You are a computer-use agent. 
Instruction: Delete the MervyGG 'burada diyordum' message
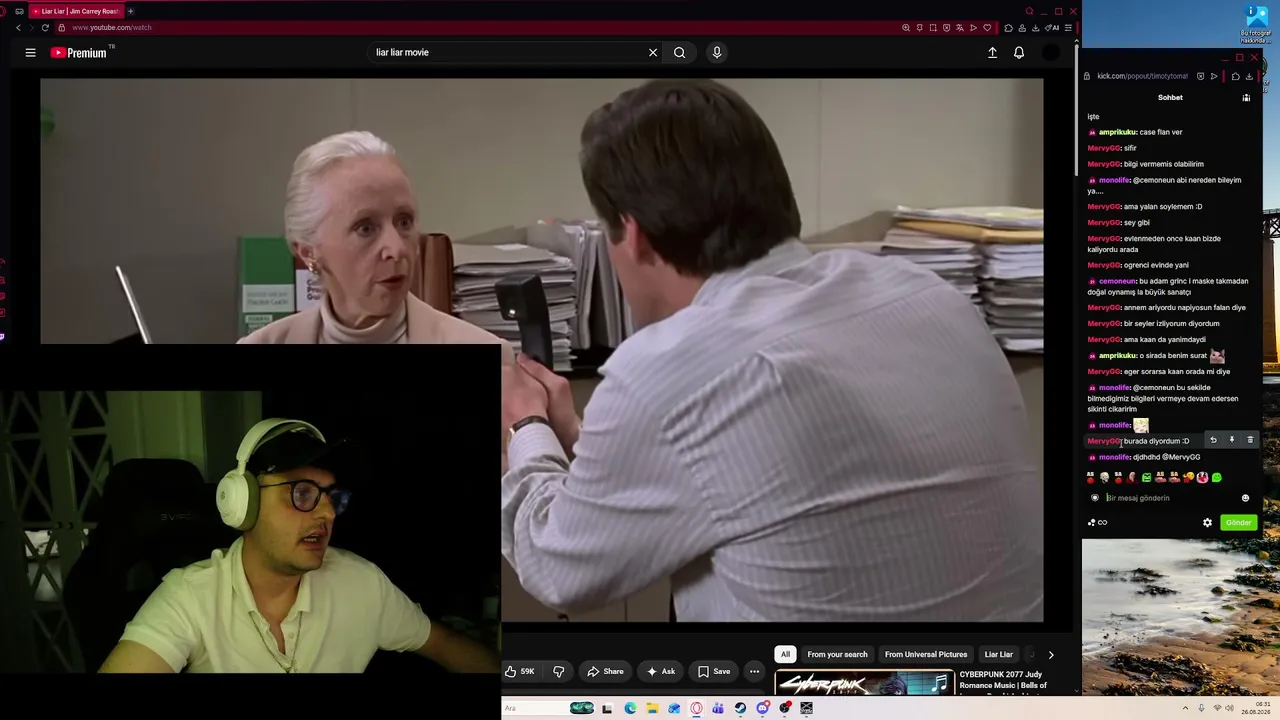(x=1249, y=440)
